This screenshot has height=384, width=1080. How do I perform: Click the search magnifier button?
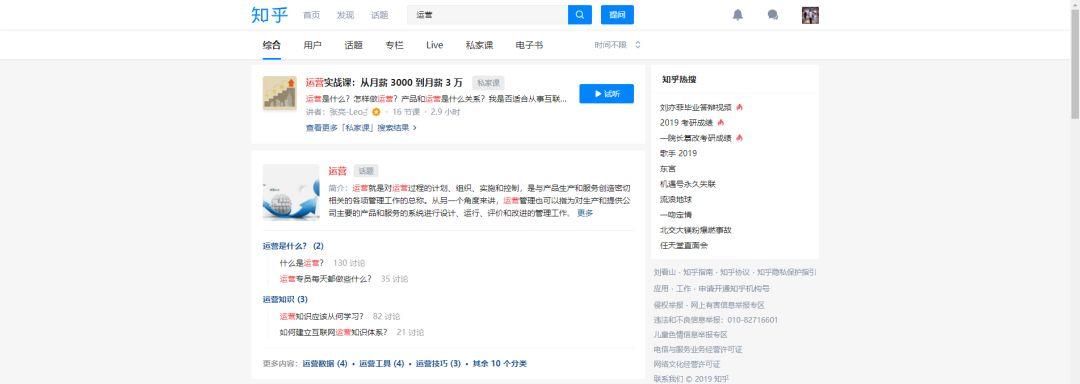(x=580, y=14)
